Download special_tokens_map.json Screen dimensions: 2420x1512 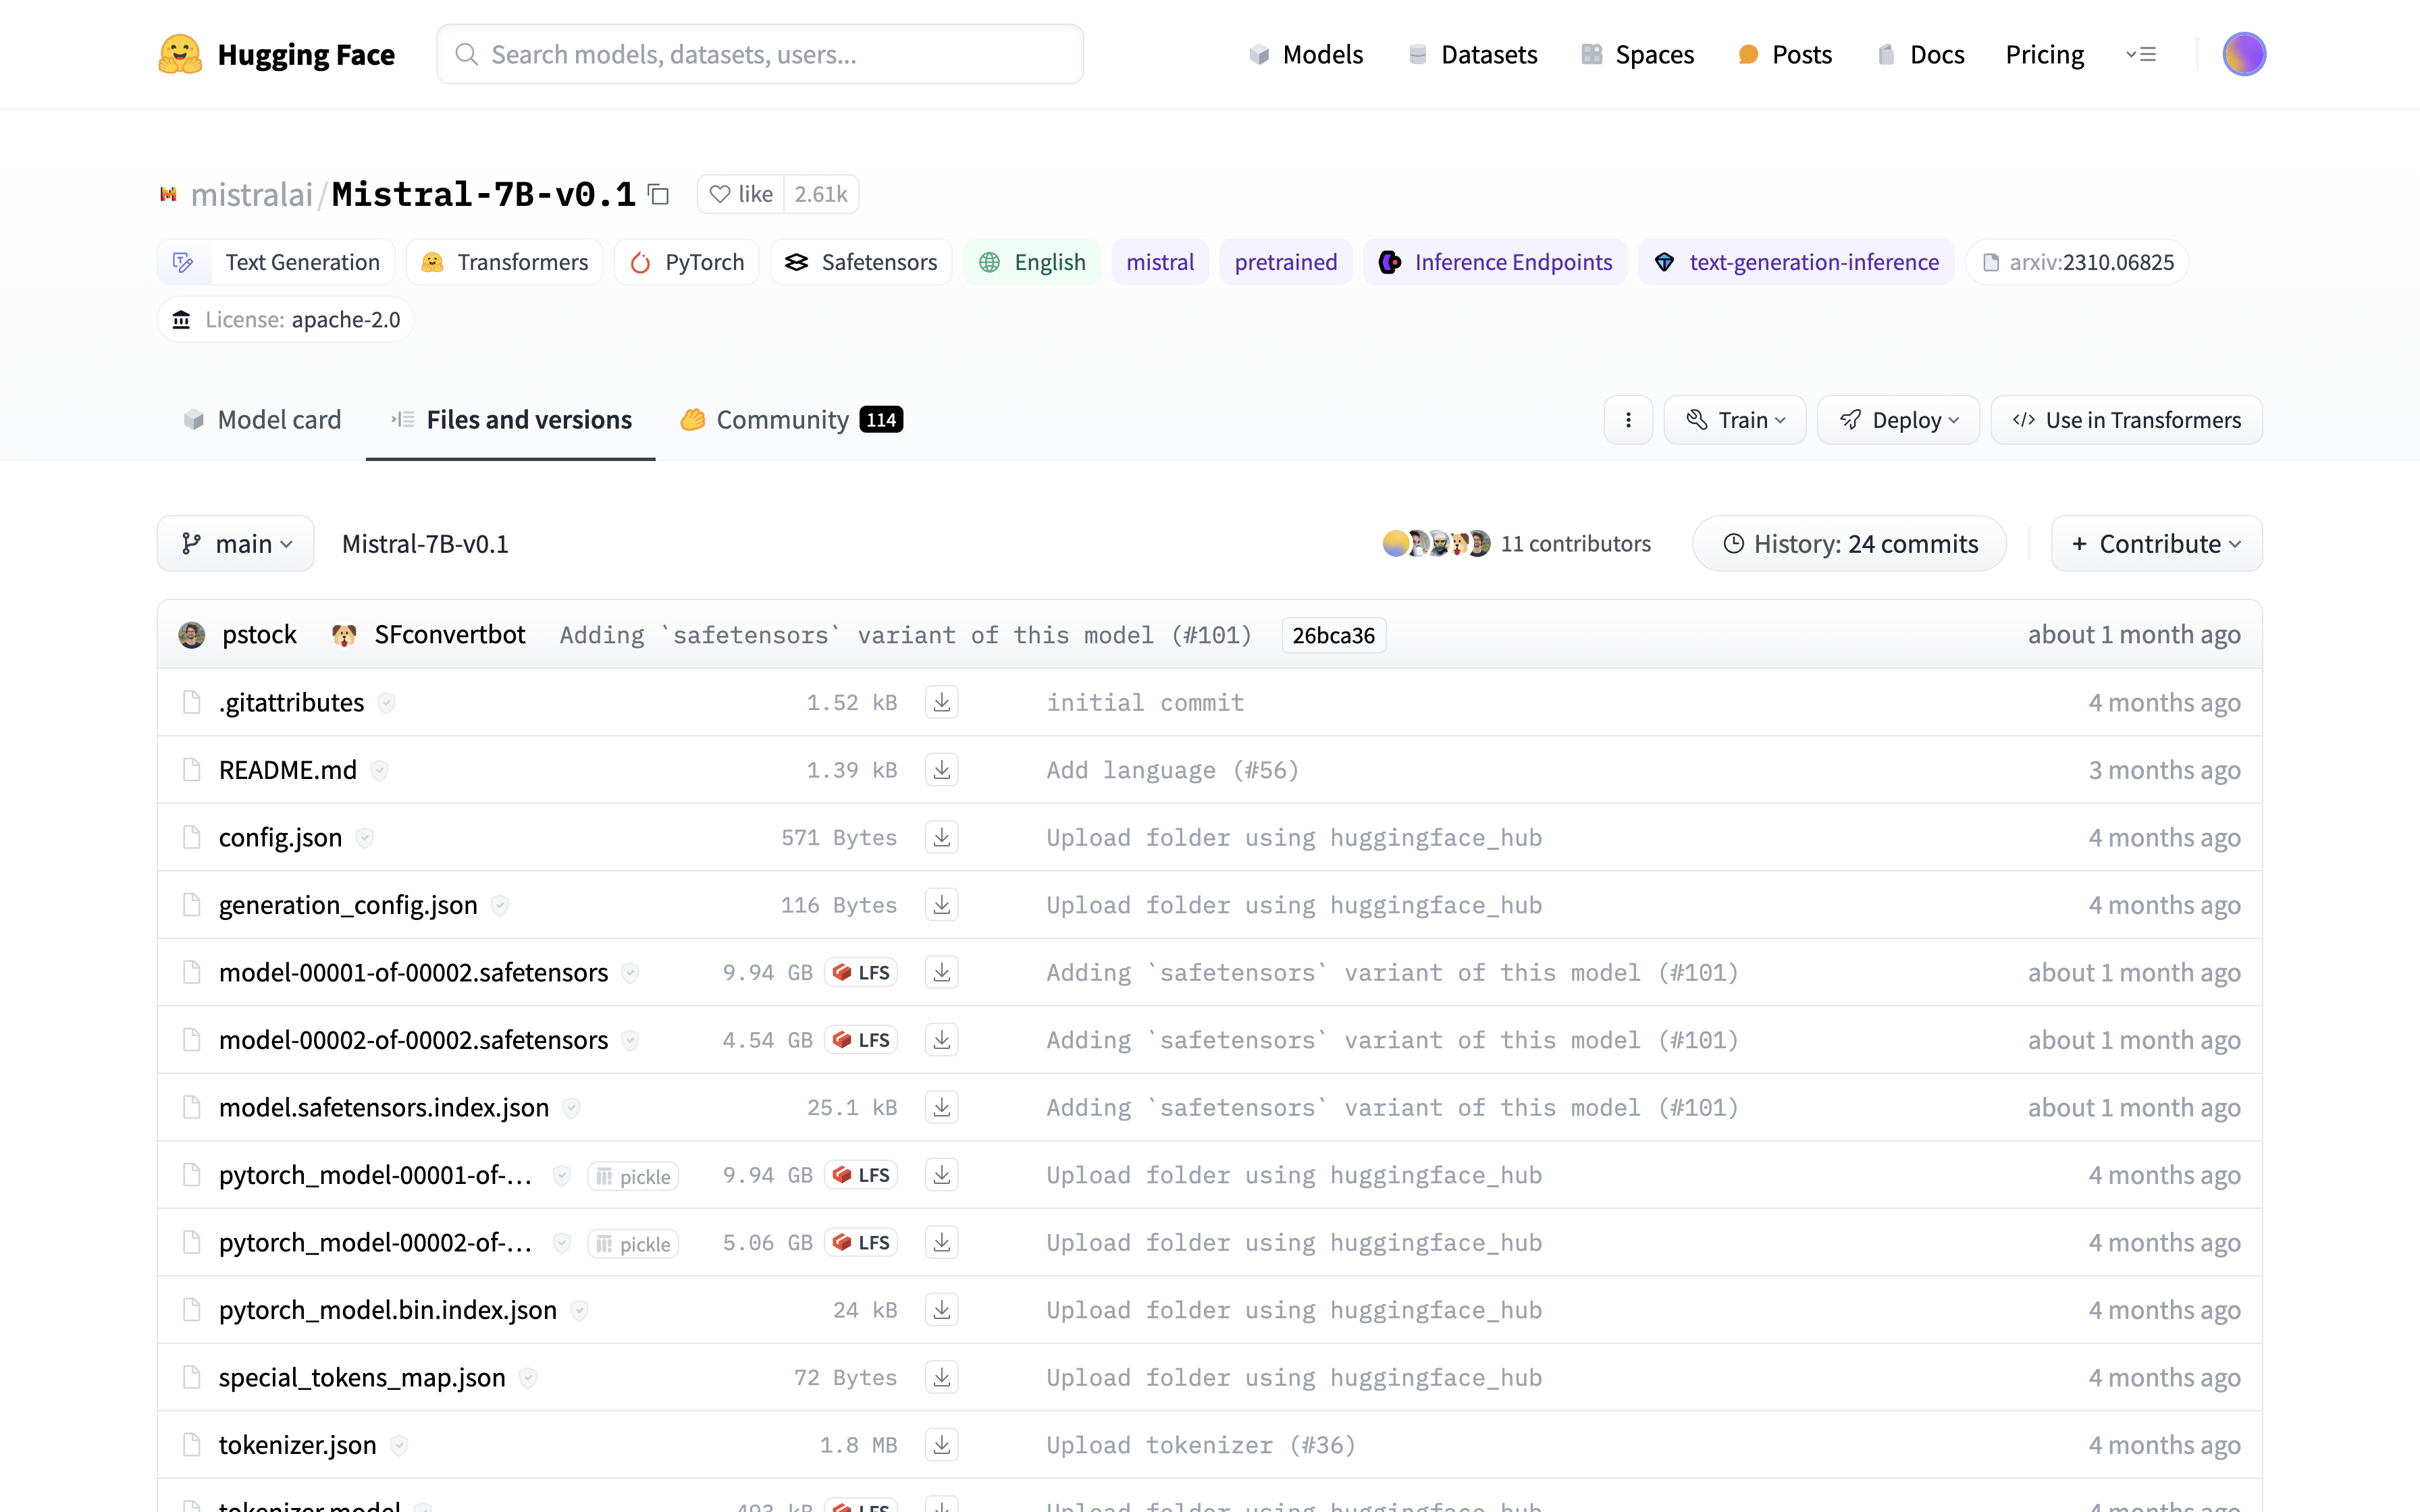941,1377
